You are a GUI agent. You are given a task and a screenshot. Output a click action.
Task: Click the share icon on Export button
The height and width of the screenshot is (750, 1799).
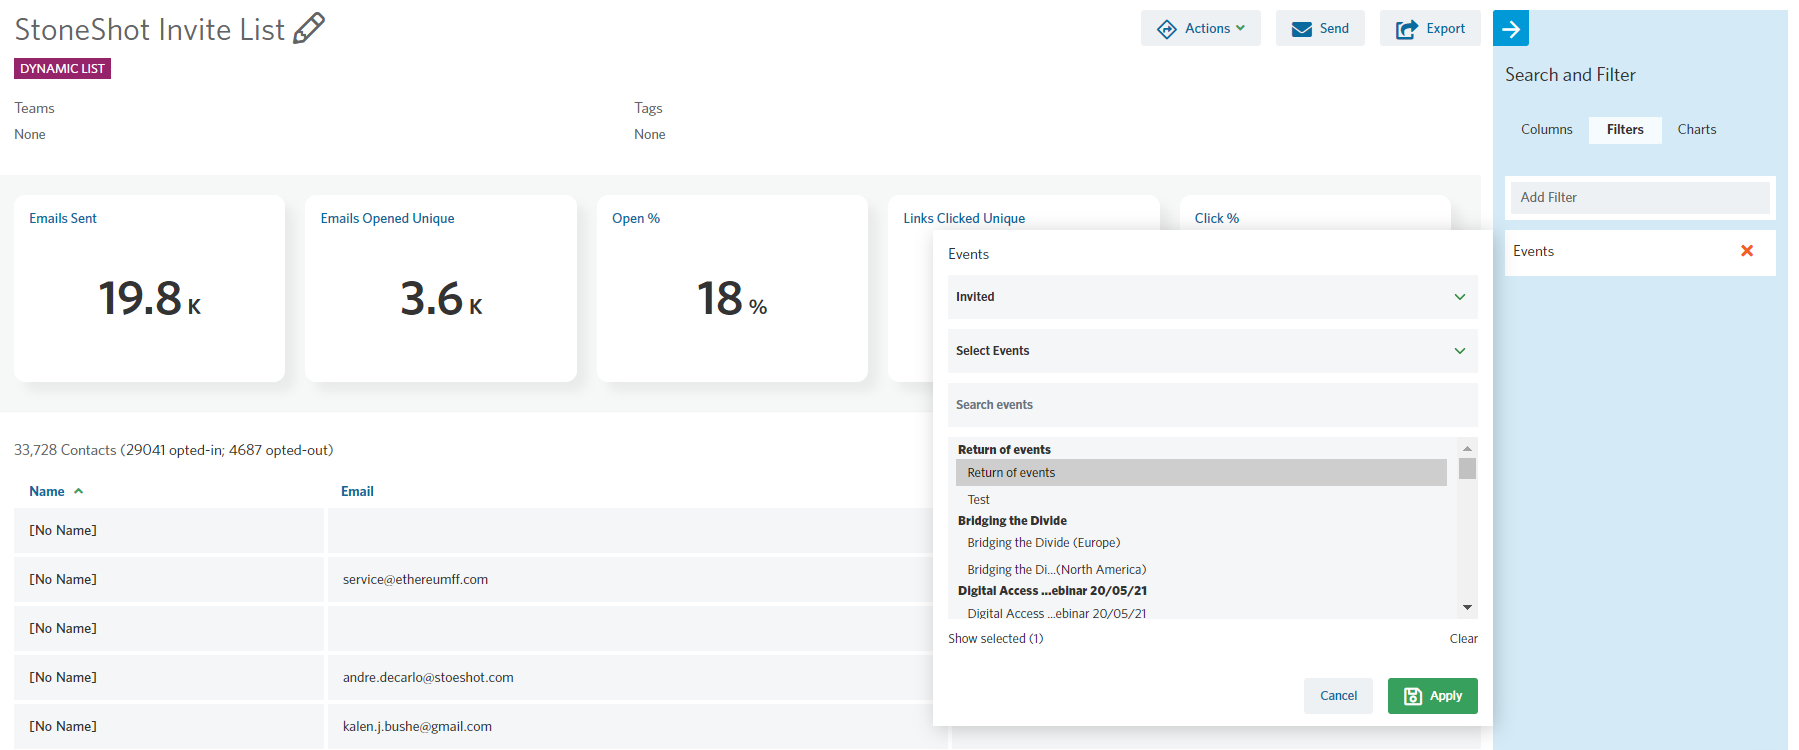1407,29
